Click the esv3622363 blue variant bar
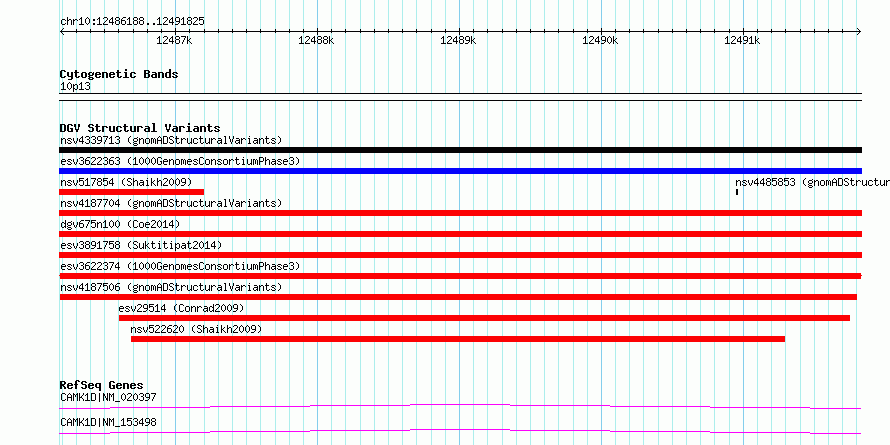Image resolution: width=890 pixels, height=445 pixels. [460, 171]
